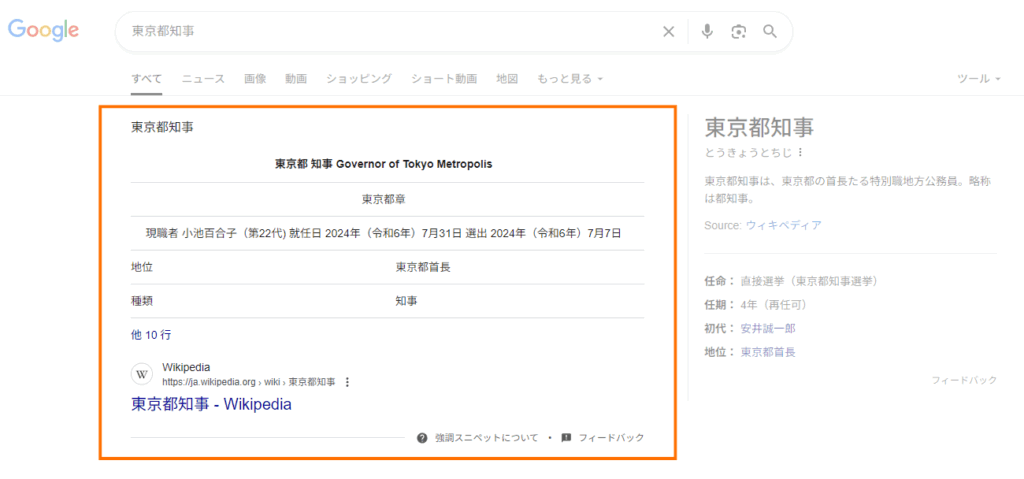
Task: Switch to the 地図 tab
Action: coord(507,79)
